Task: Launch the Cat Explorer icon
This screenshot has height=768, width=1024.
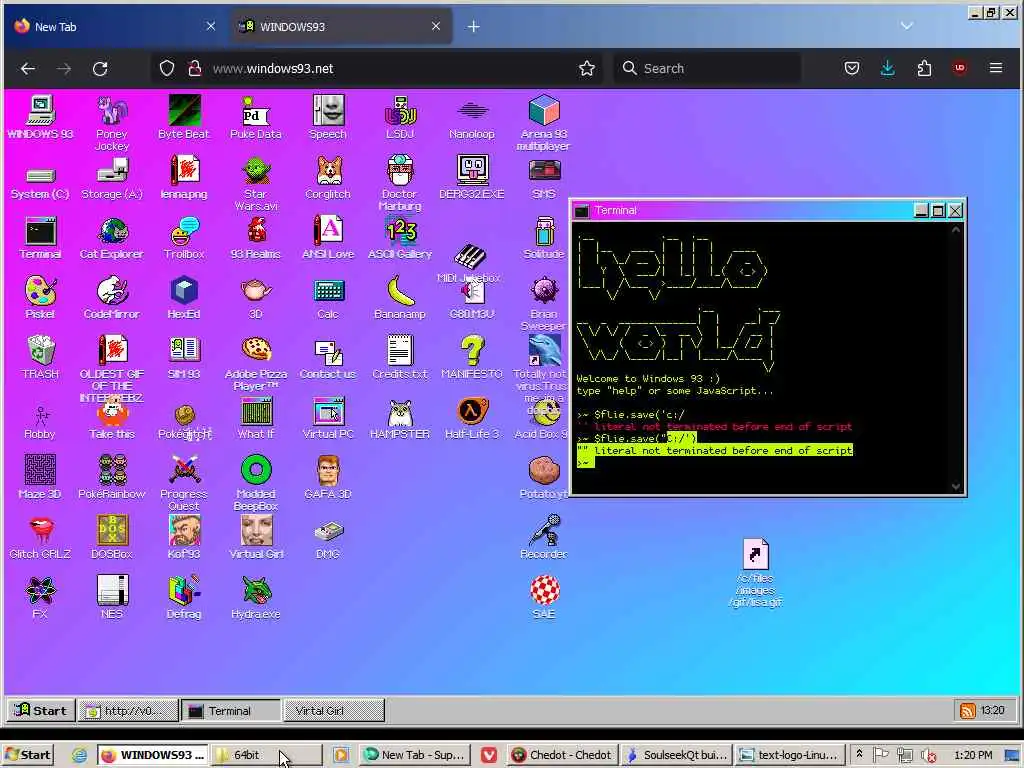Action: 112,238
